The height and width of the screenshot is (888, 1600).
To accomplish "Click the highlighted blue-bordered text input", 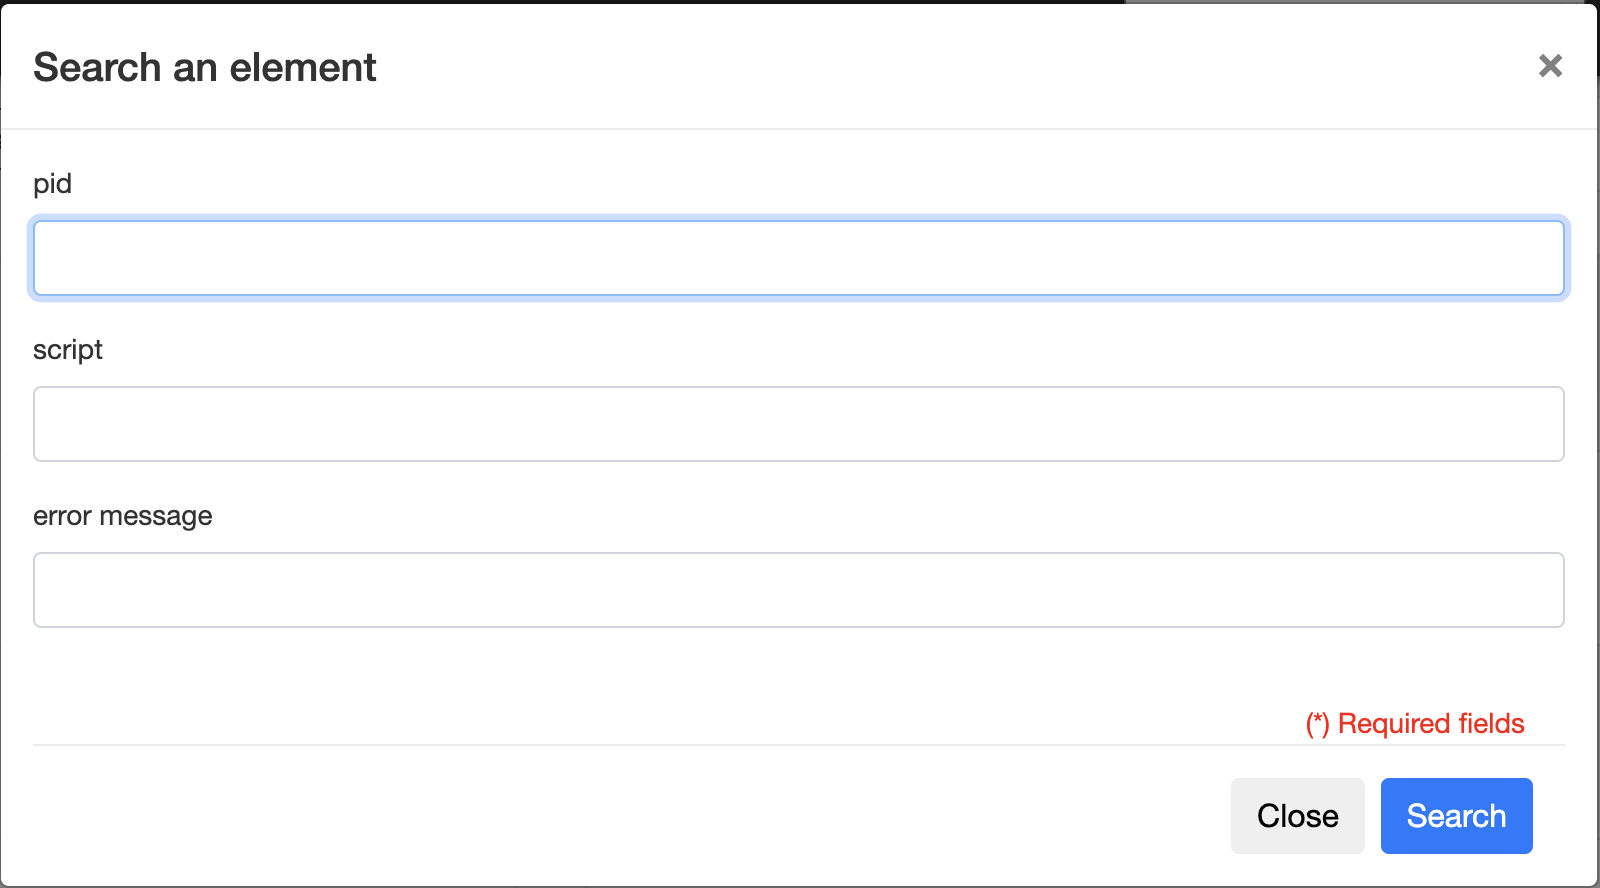I will click(798, 258).
